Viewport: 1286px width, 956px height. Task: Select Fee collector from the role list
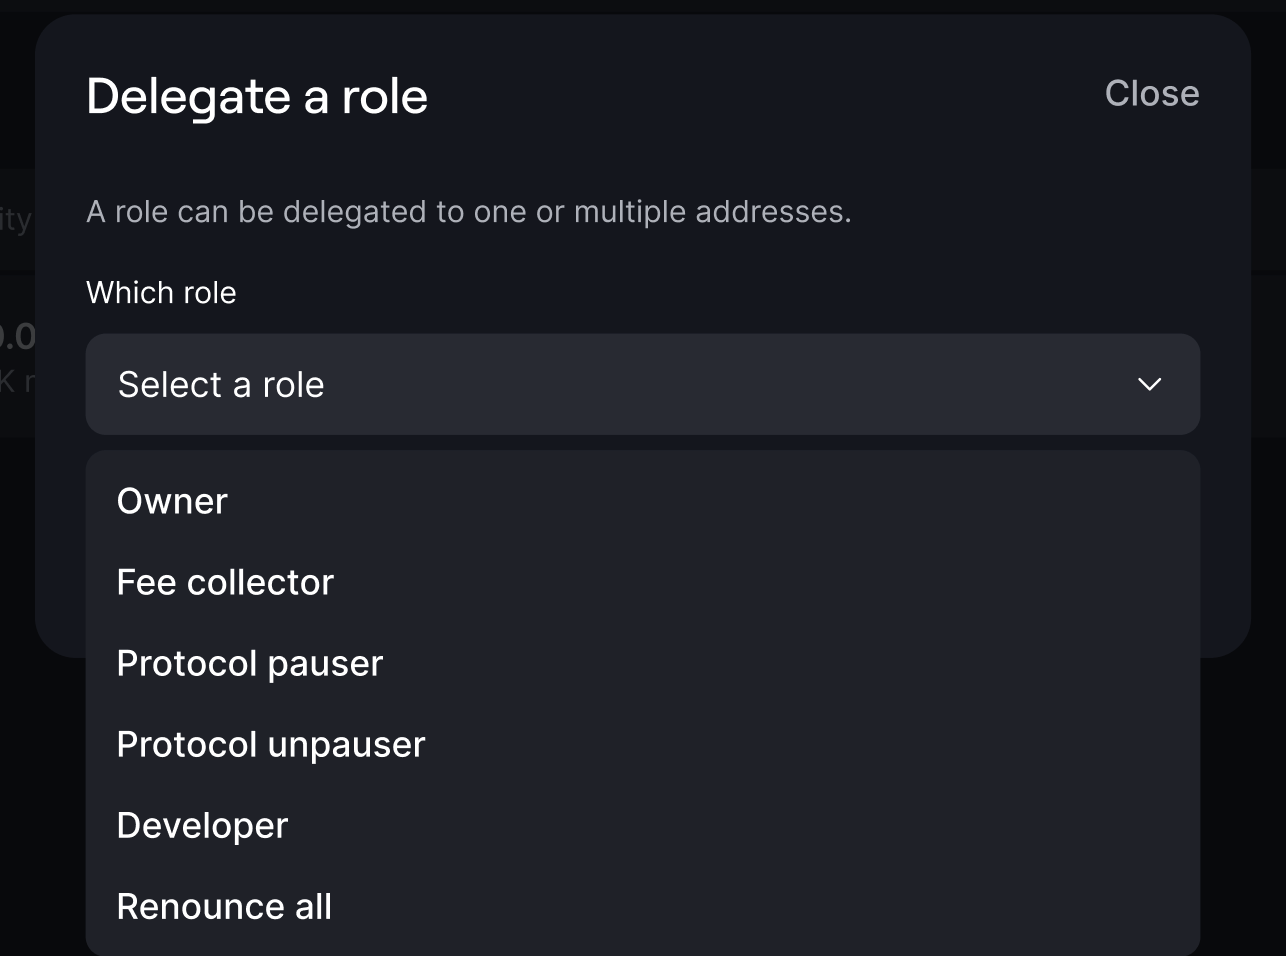(225, 582)
